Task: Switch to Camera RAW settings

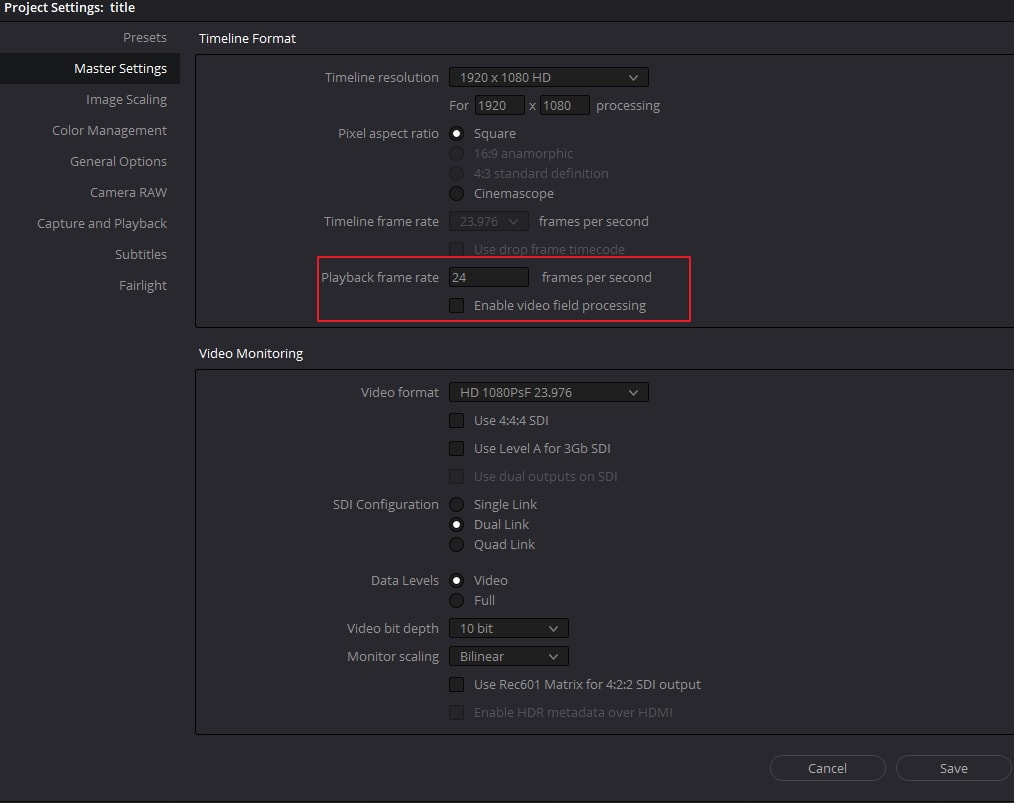Action: coord(128,193)
